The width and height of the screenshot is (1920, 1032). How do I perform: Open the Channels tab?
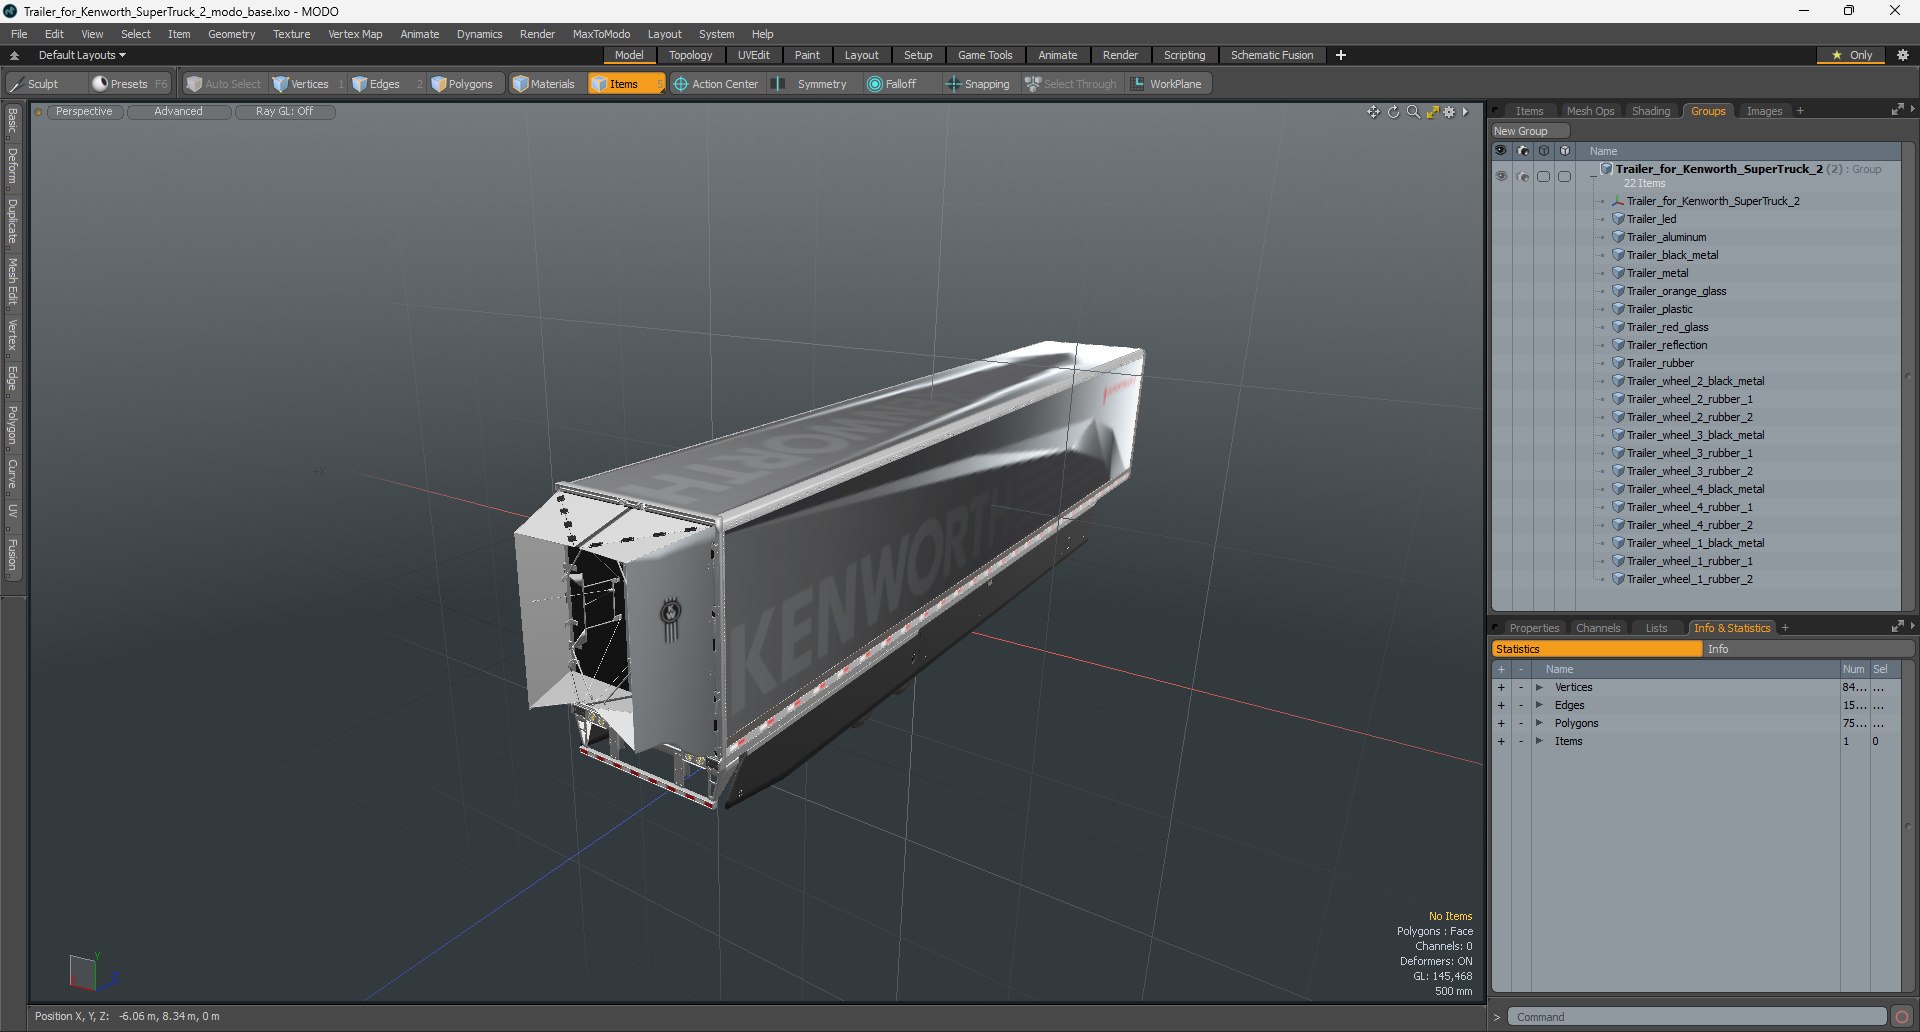[1597, 628]
